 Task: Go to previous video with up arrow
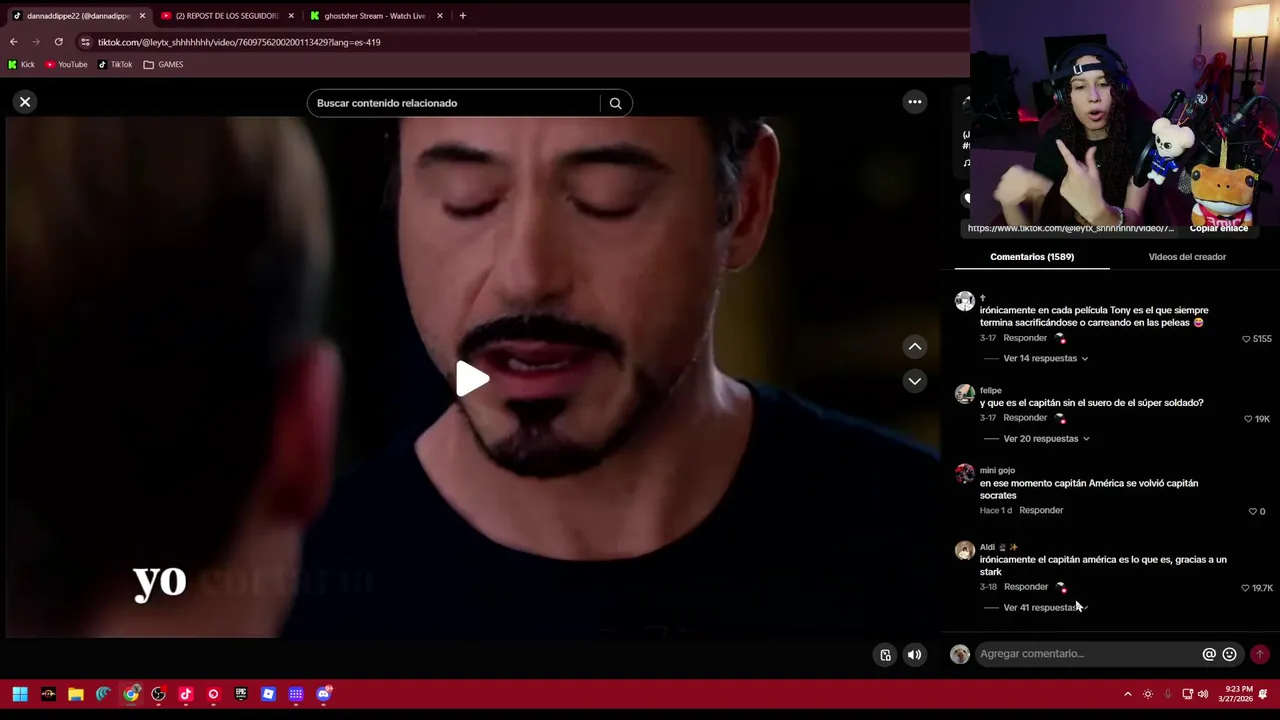(x=914, y=347)
